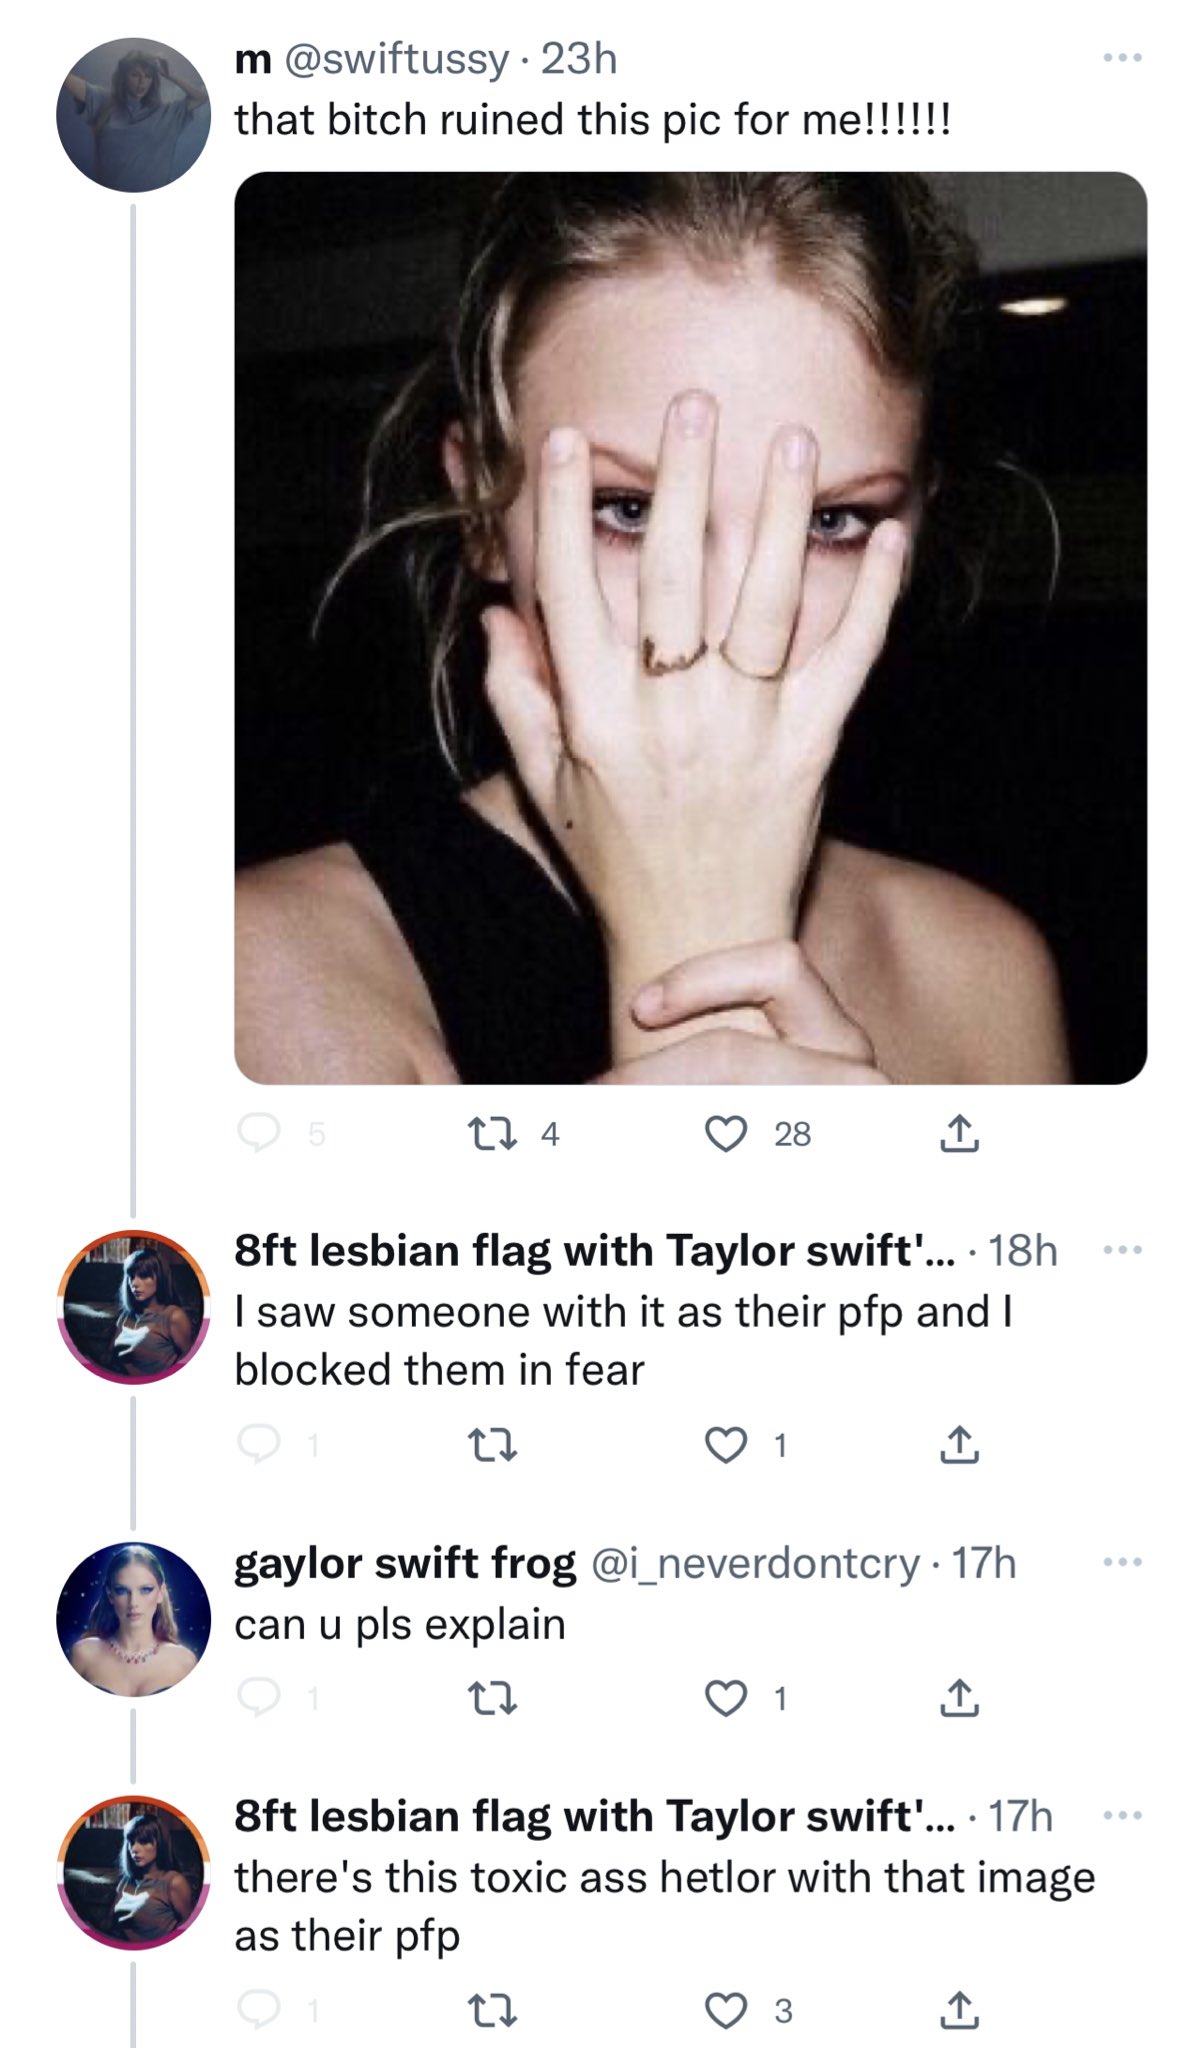View gaylor swift frog's profile picture

[133, 1619]
